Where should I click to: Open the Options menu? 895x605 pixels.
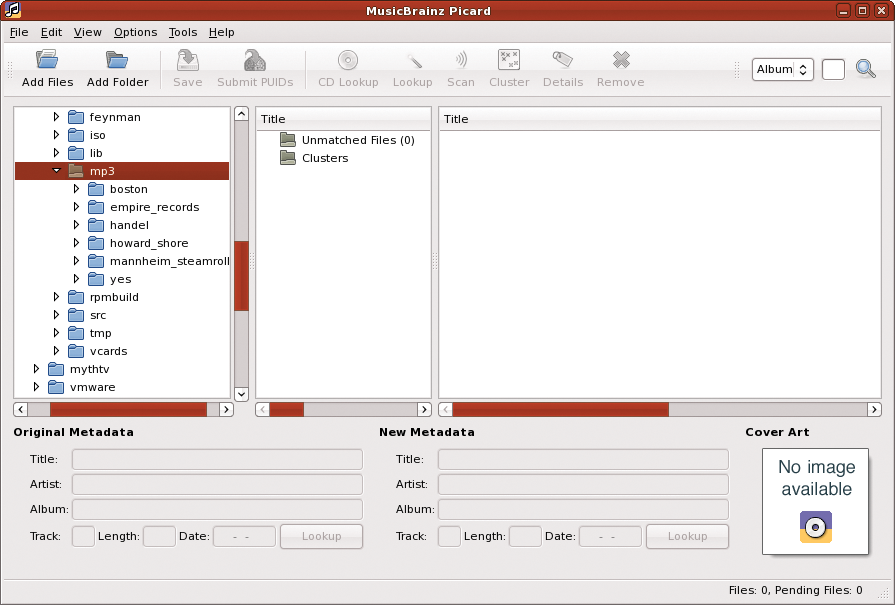(x=135, y=33)
